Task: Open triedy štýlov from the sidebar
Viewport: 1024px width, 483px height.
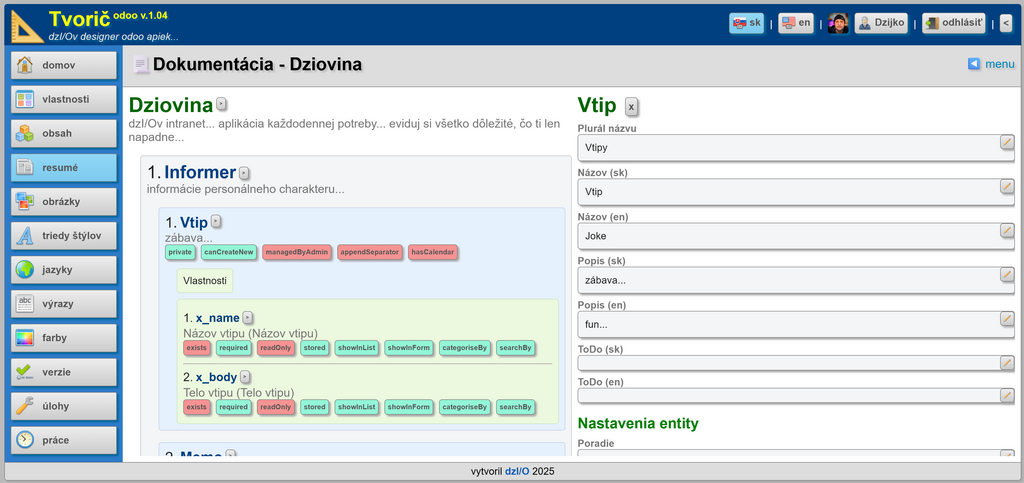Action: coord(64,236)
